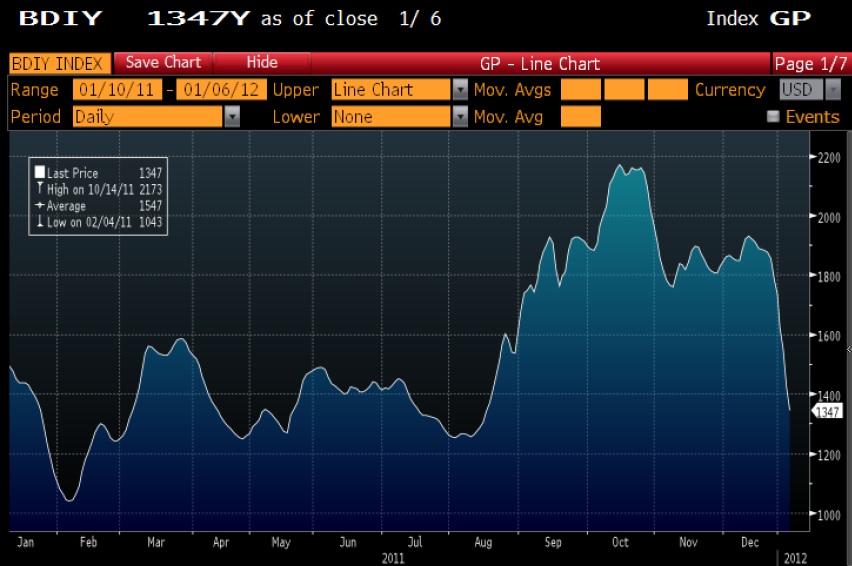Click Upper Line Chart field
Image resolution: width=852 pixels, height=566 pixels.
(x=391, y=90)
